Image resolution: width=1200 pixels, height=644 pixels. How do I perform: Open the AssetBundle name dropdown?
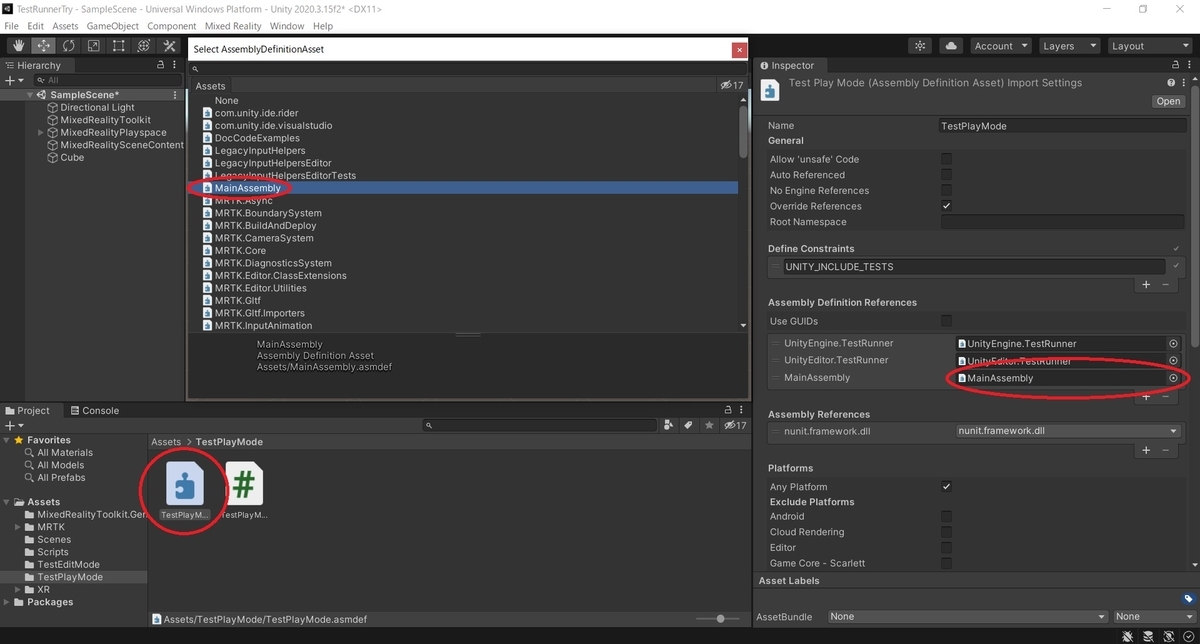coord(967,617)
